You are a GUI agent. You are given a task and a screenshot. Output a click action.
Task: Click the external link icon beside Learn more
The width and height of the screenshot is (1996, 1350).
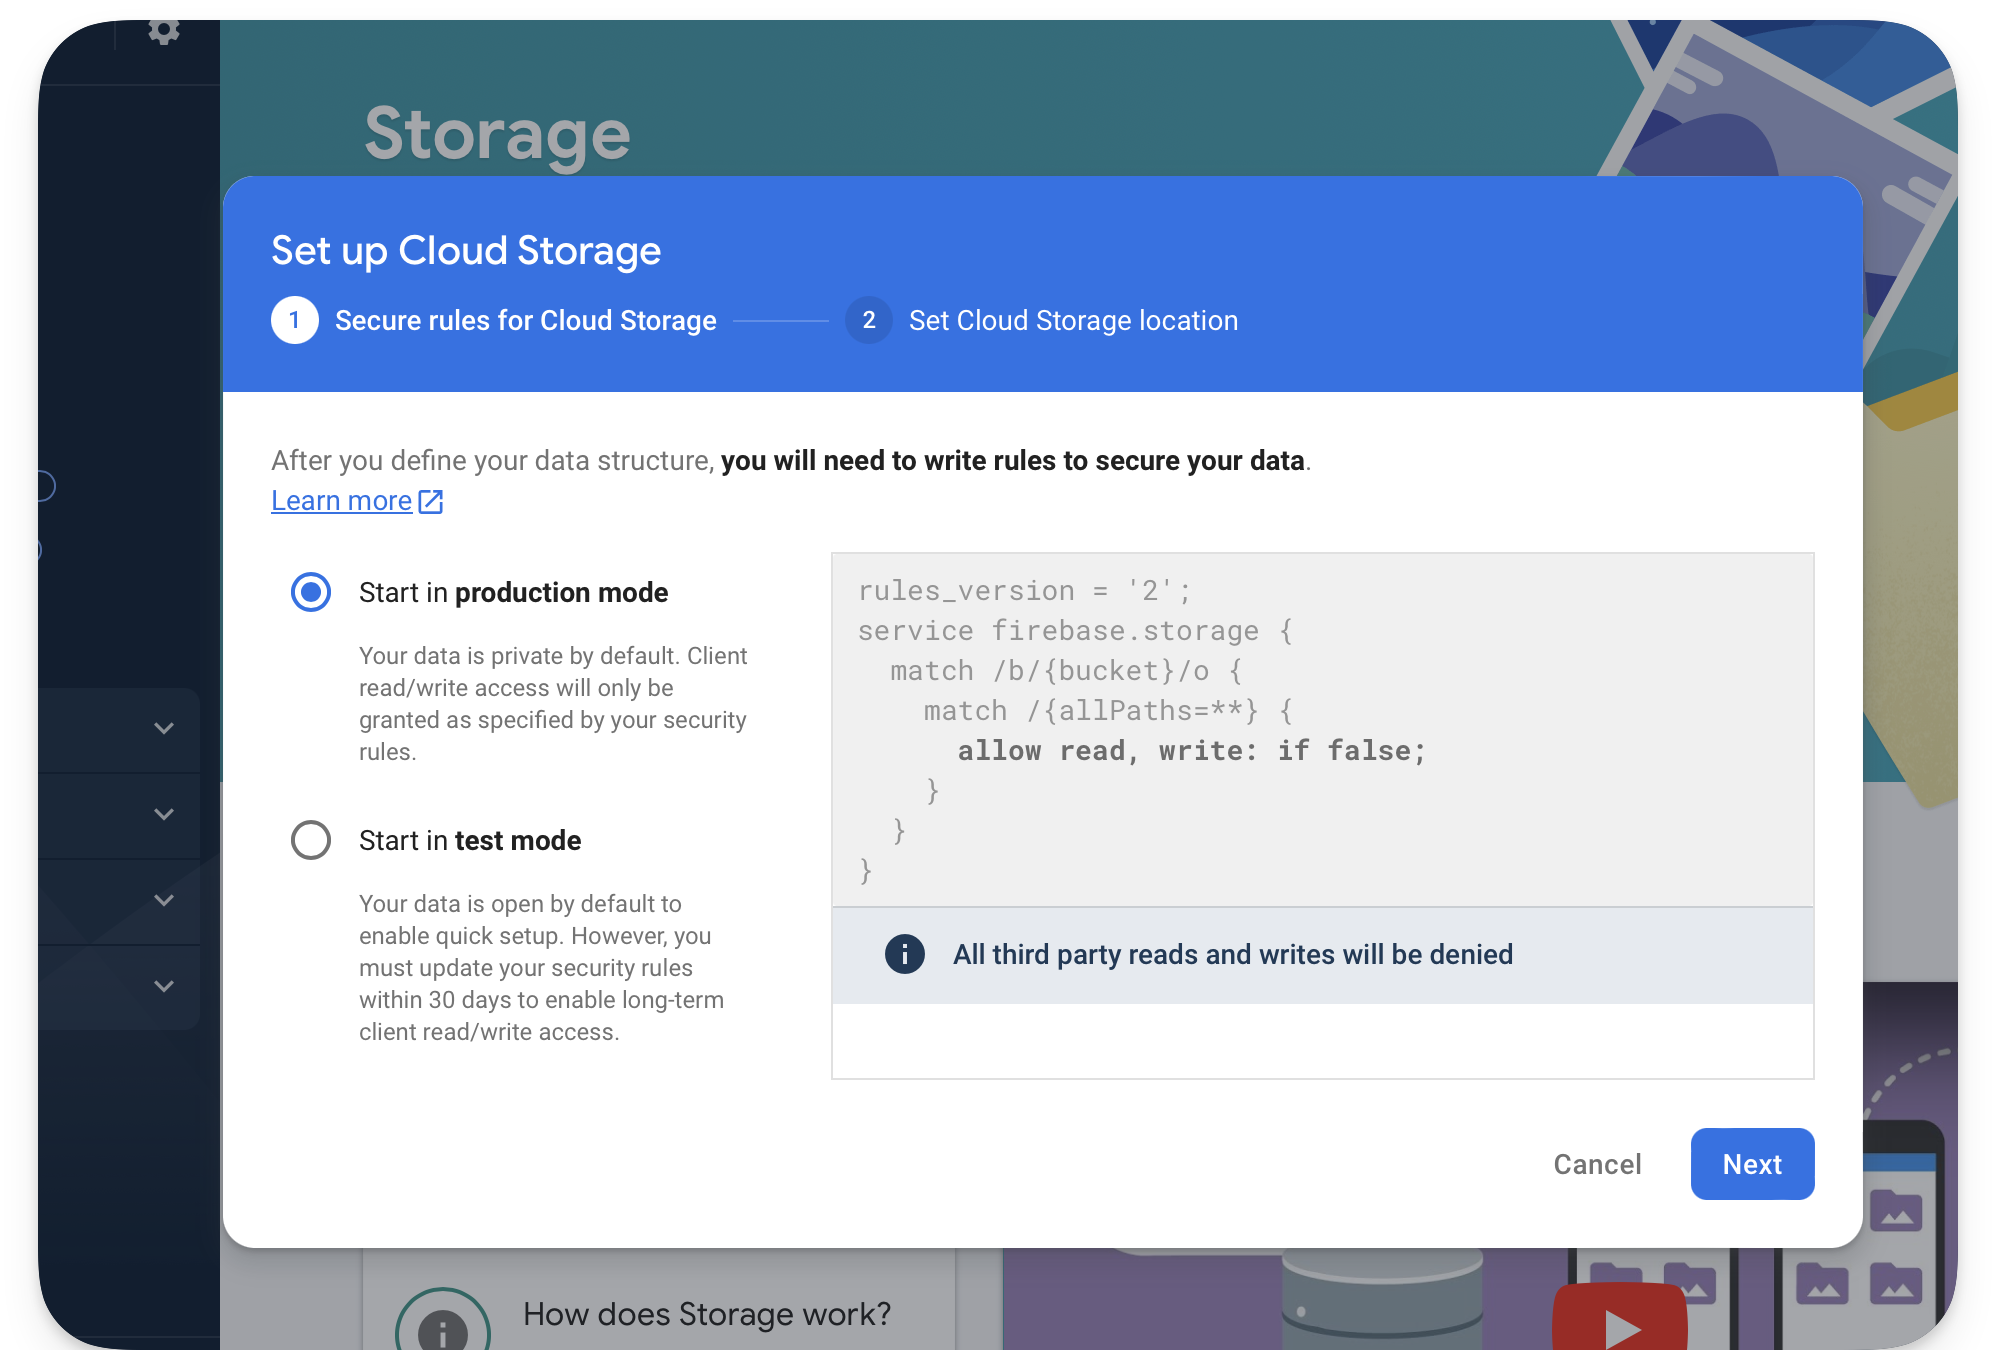tap(430, 500)
